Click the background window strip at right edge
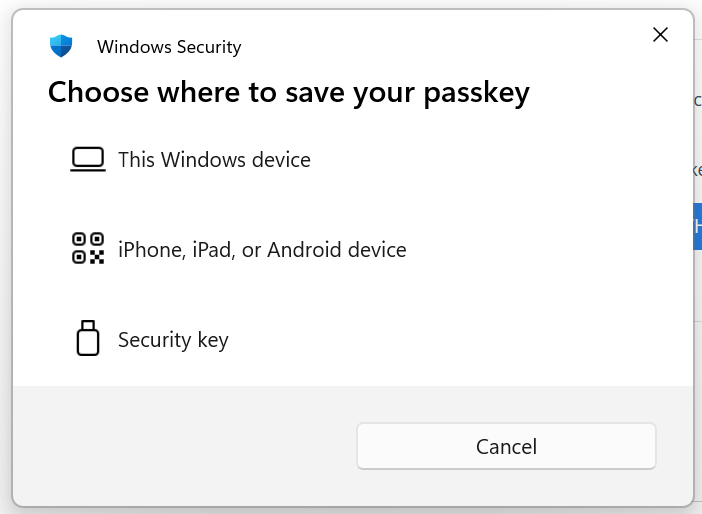 [697, 400]
